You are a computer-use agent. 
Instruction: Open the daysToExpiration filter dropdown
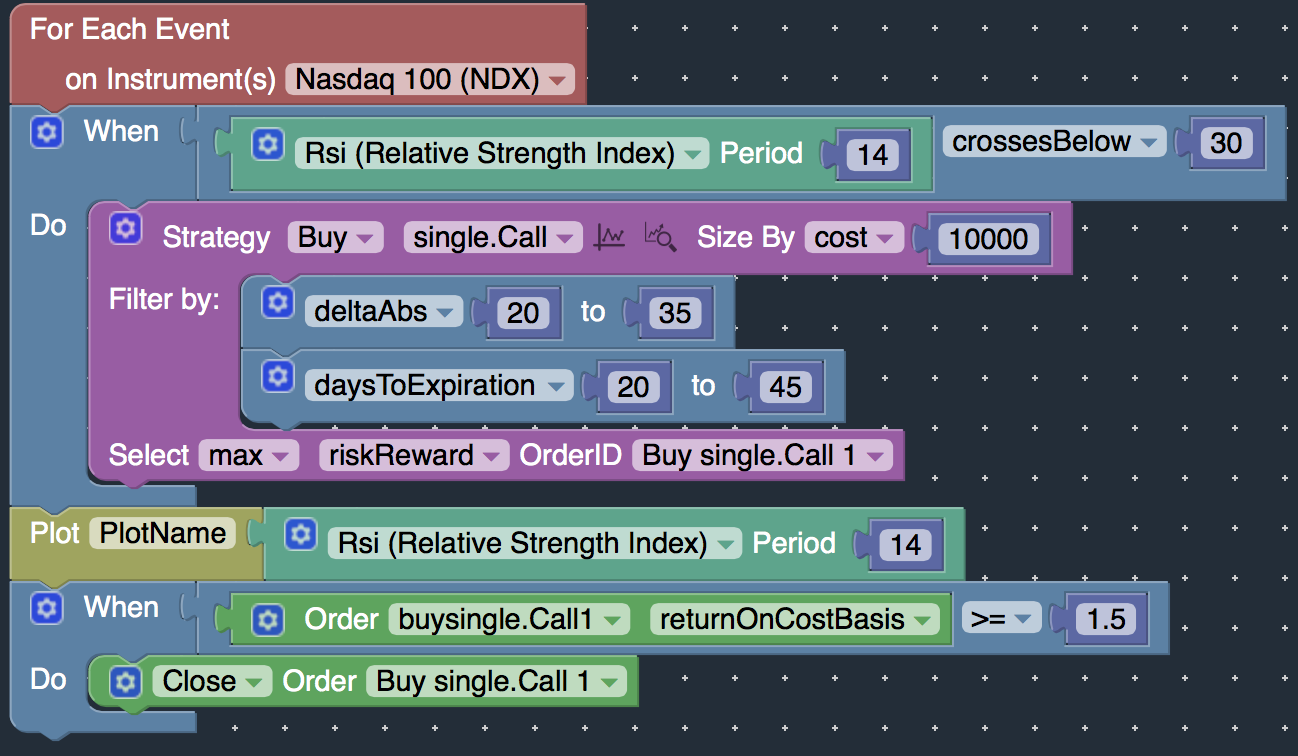coord(439,385)
